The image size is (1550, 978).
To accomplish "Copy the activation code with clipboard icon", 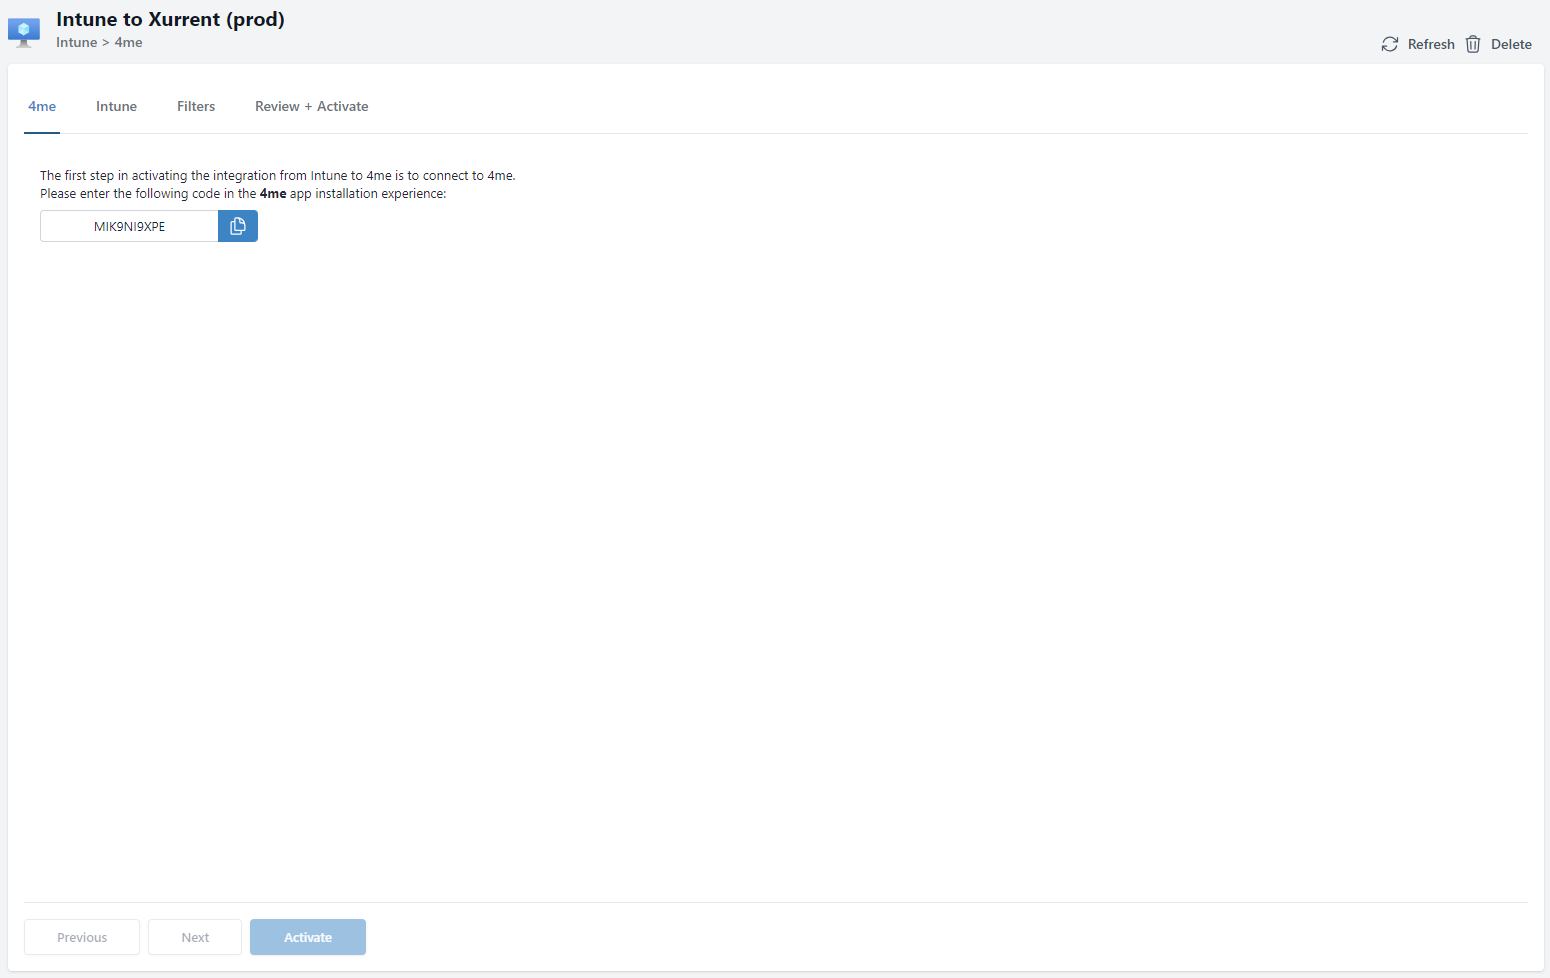I will (238, 226).
